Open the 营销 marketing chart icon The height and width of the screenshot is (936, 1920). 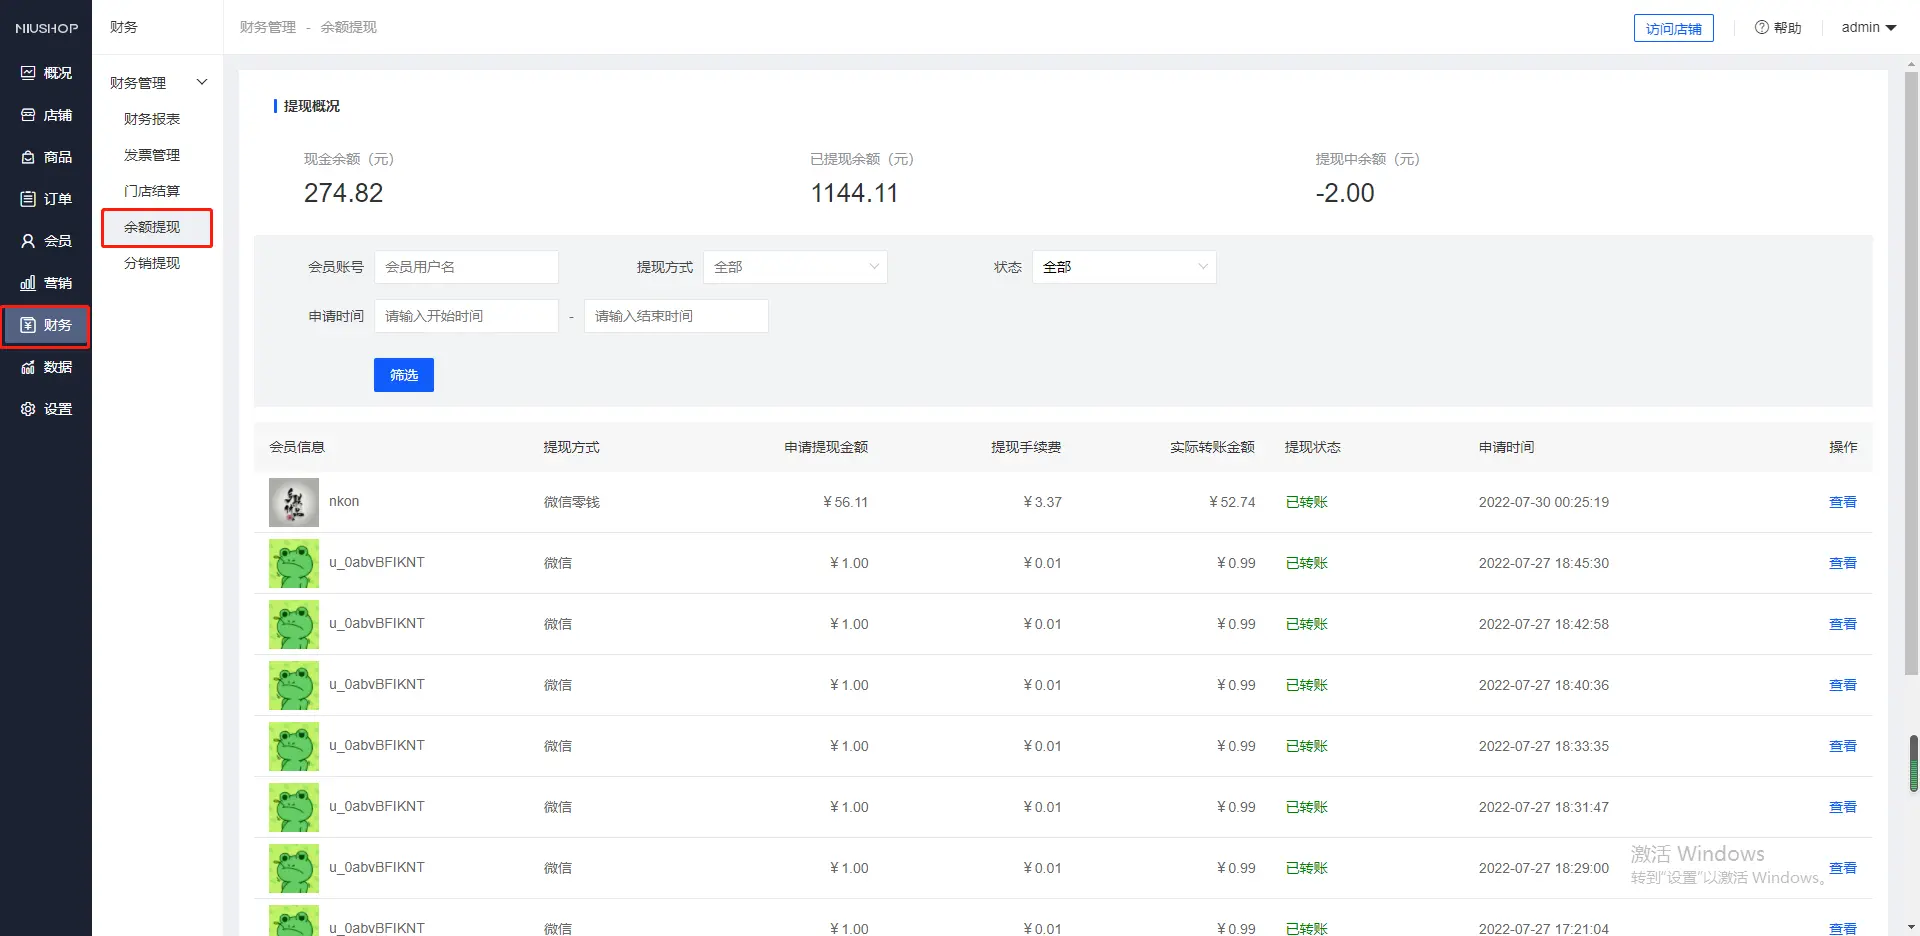coord(28,283)
